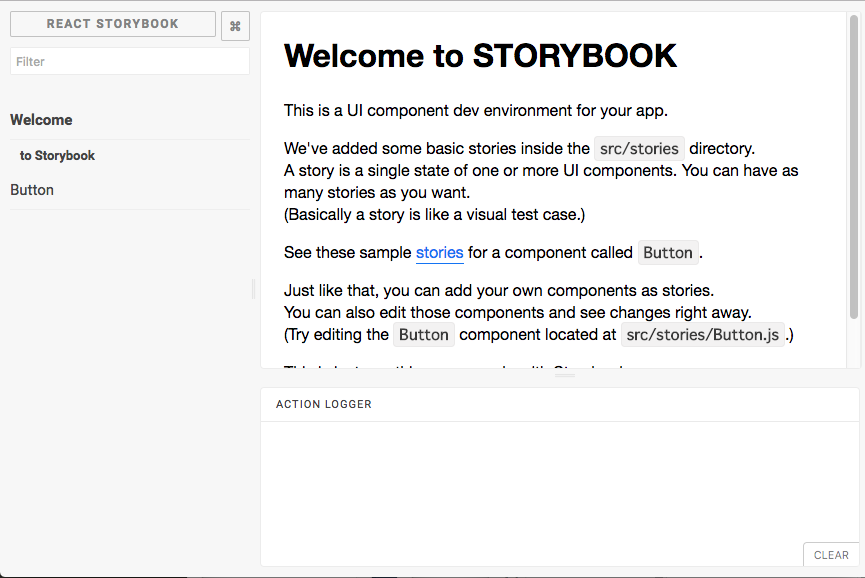This screenshot has height=578, width=865.
Task: Switch to the ACTION LOGGER tab
Action: tap(324, 404)
